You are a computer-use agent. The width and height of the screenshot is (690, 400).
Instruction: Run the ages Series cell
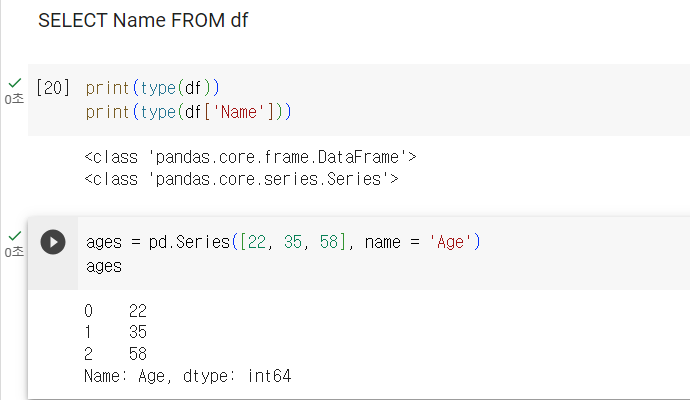click(53, 242)
